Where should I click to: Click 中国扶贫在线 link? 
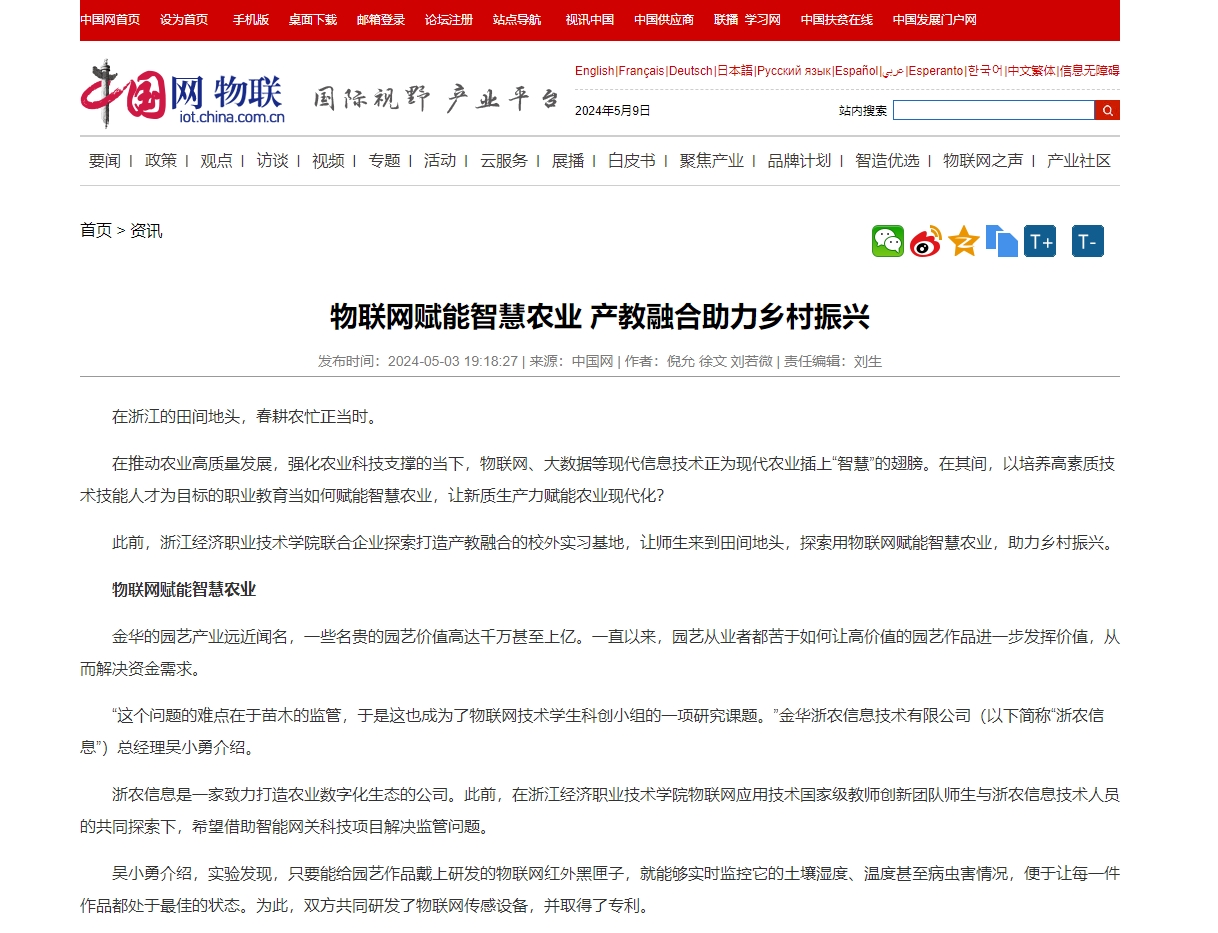[837, 20]
